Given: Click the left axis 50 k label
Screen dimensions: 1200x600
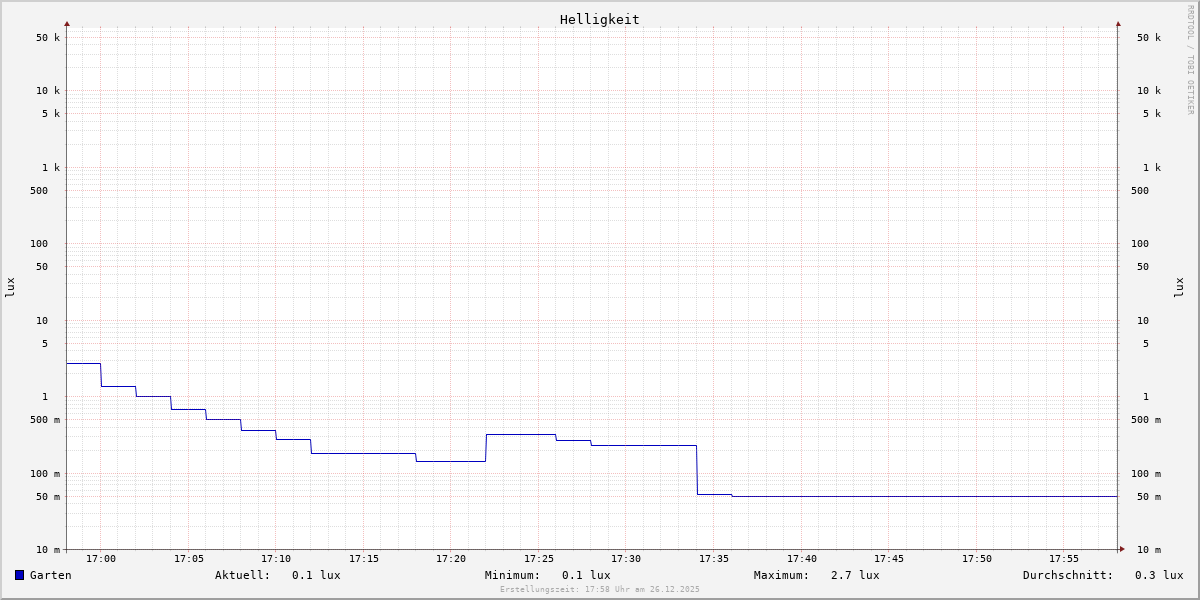Looking at the screenshot, I should (x=48, y=38).
